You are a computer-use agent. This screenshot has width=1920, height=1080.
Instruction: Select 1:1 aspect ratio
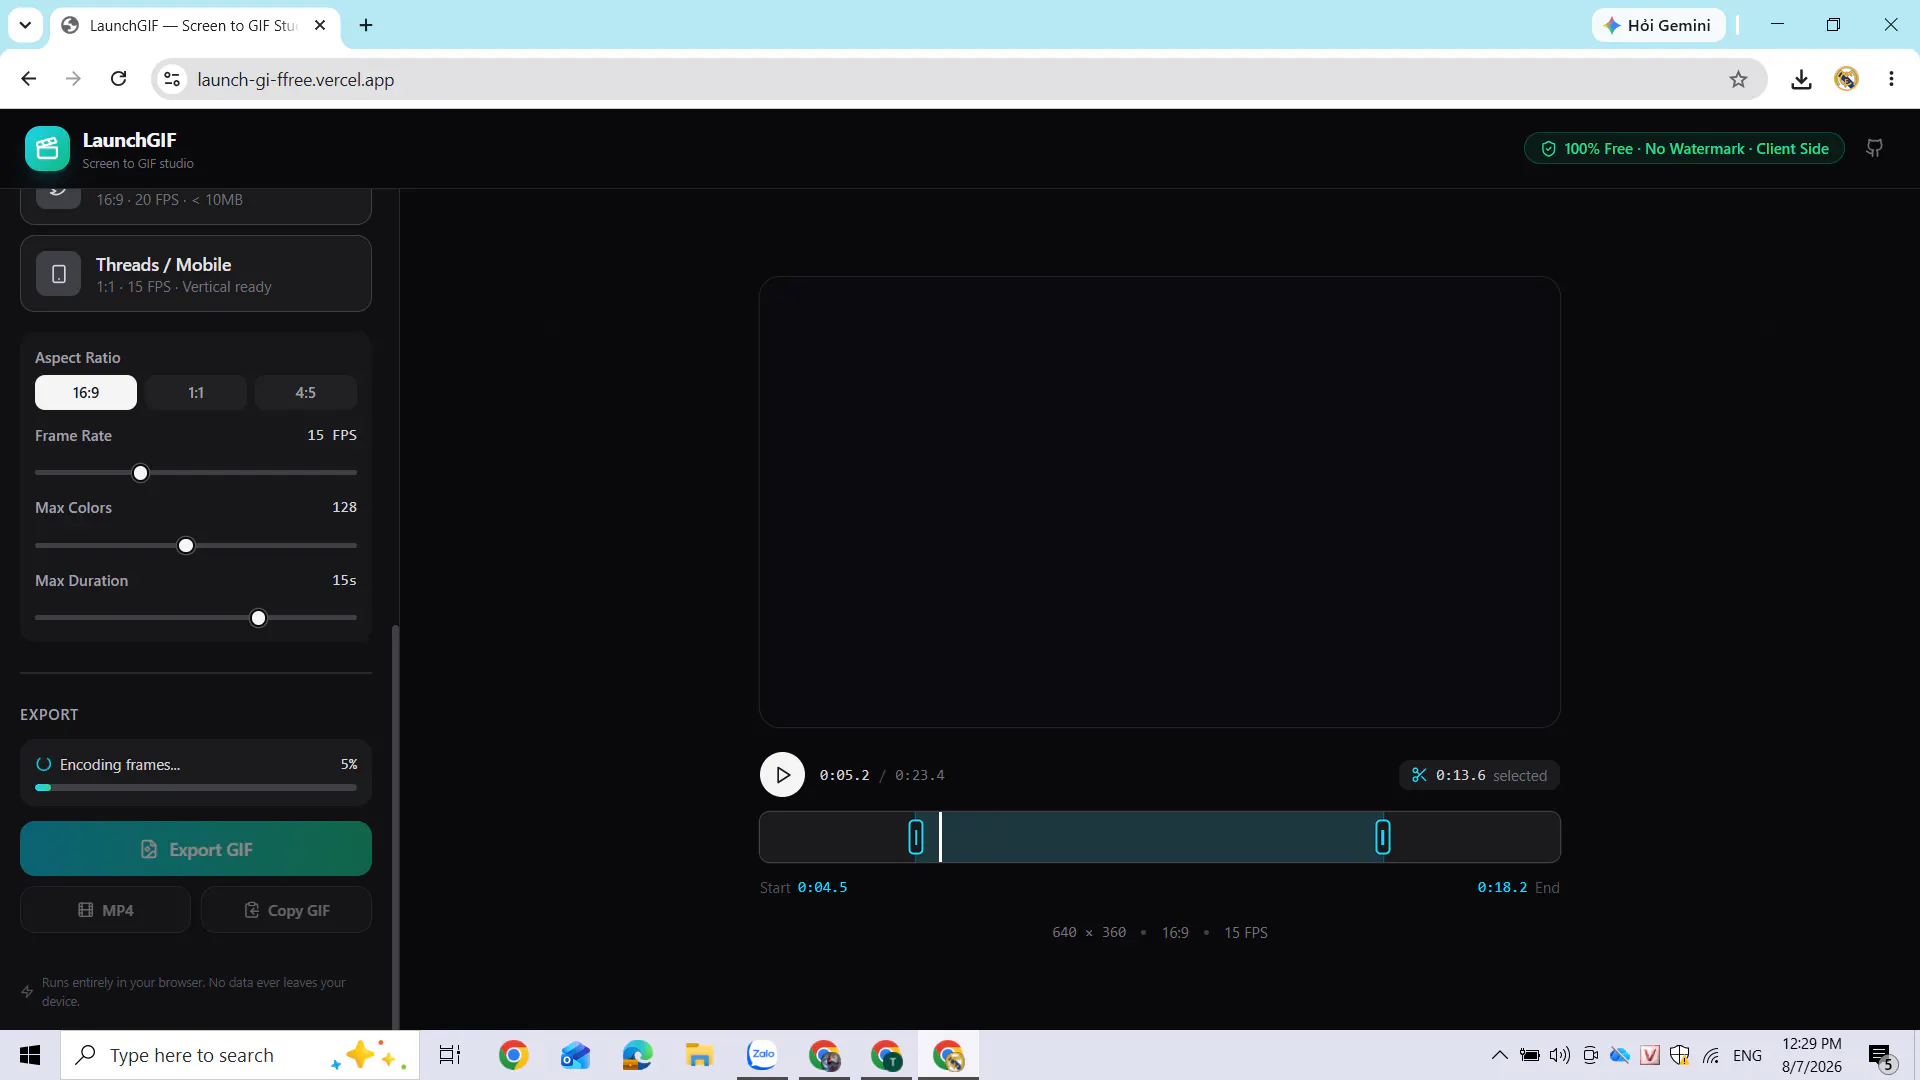click(196, 393)
